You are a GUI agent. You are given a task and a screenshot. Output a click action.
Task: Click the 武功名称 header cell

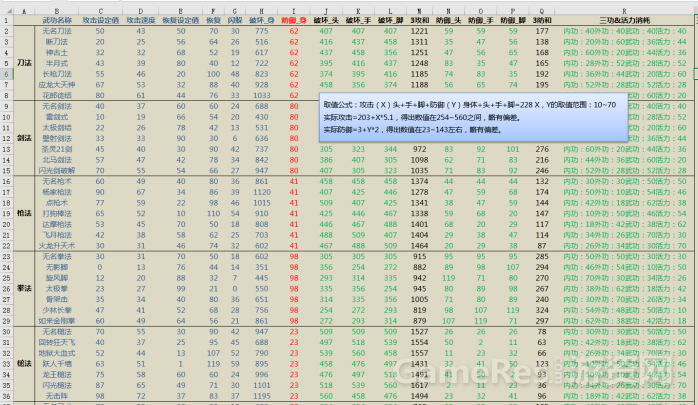[57, 20]
